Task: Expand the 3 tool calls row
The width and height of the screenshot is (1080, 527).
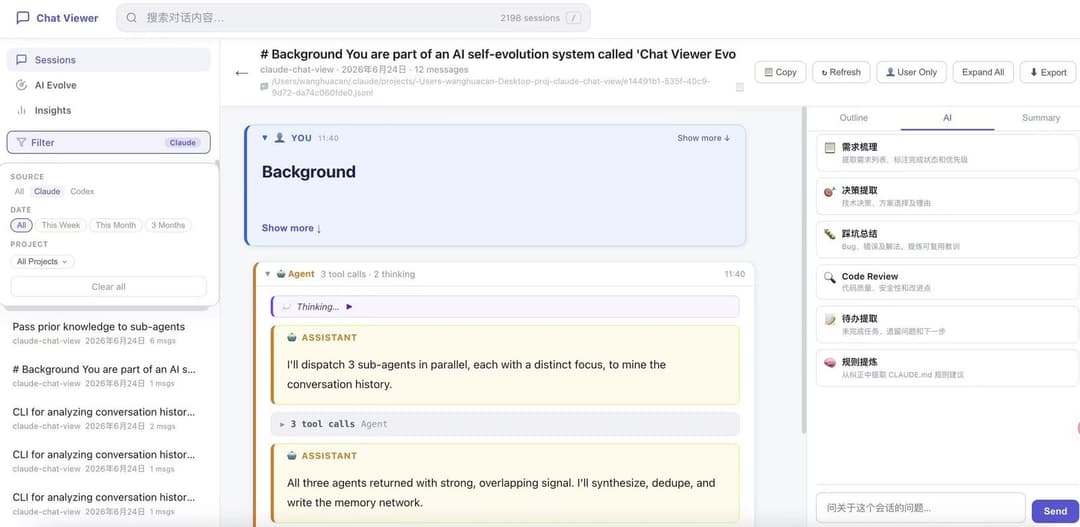Action: pyautogui.click(x=505, y=424)
